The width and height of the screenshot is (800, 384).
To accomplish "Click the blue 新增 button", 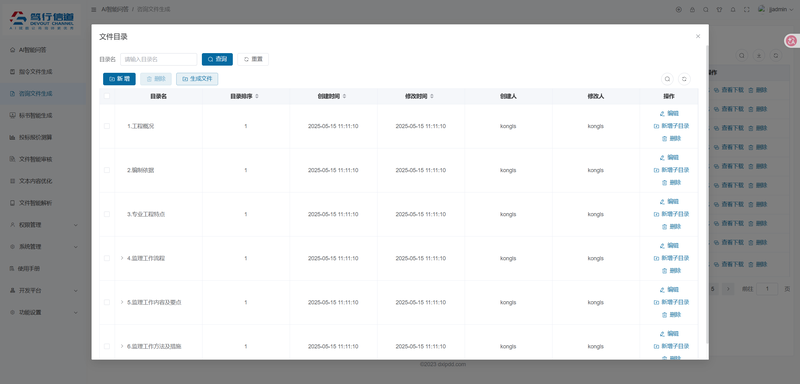I will coord(119,79).
